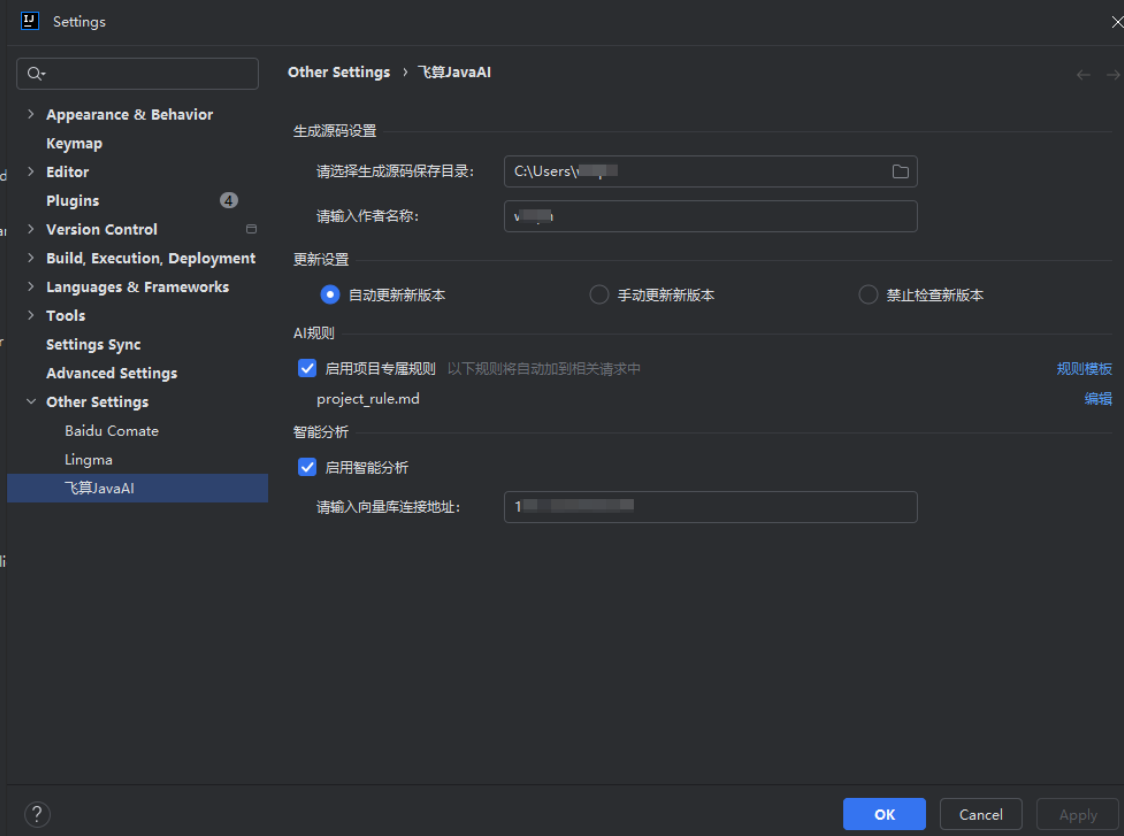Click the IntelliJ IDEA logo icon

pos(30,21)
